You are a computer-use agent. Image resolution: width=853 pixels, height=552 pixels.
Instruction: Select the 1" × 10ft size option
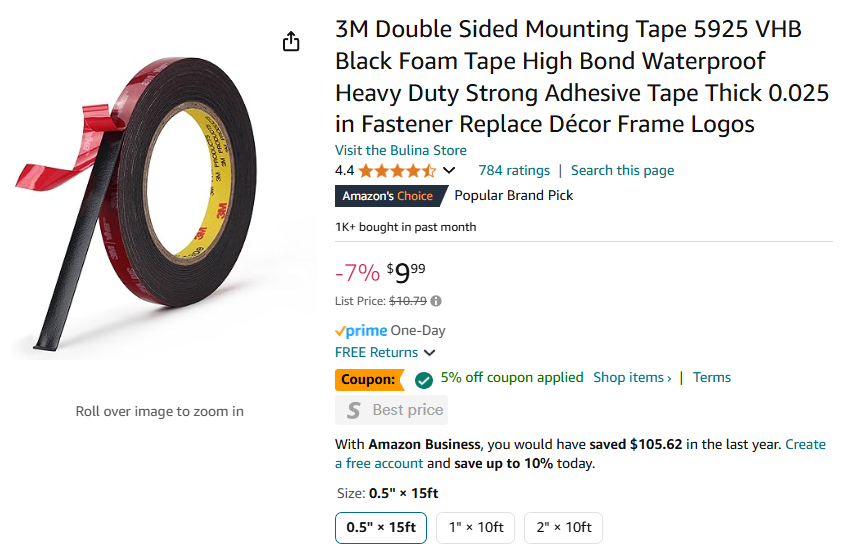coord(475,528)
